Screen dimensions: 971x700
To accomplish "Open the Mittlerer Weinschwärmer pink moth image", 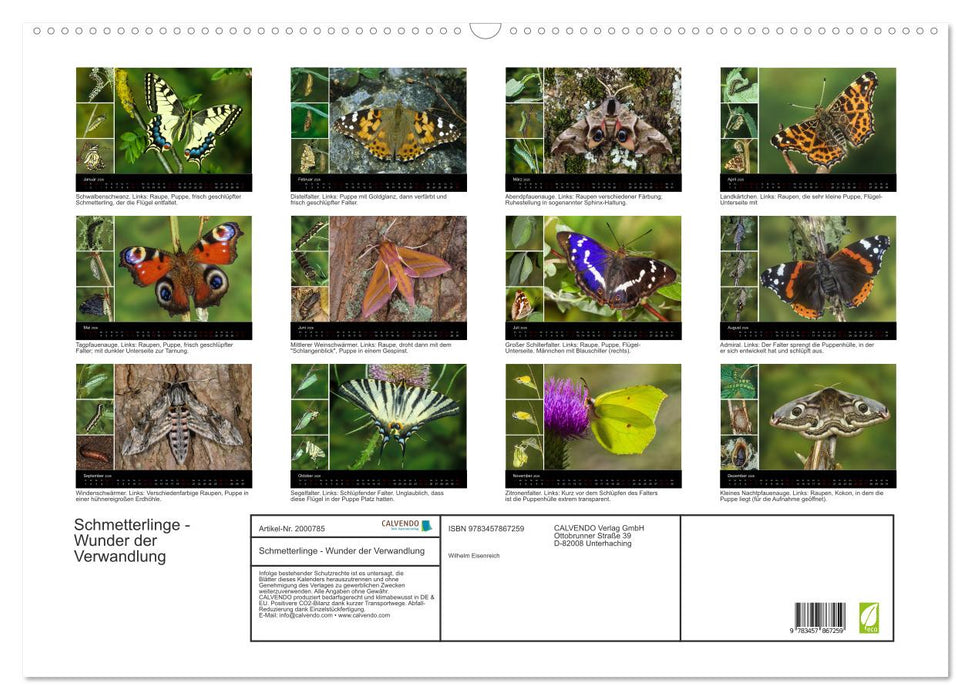I will pyautogui.click(x=397, y=269).
